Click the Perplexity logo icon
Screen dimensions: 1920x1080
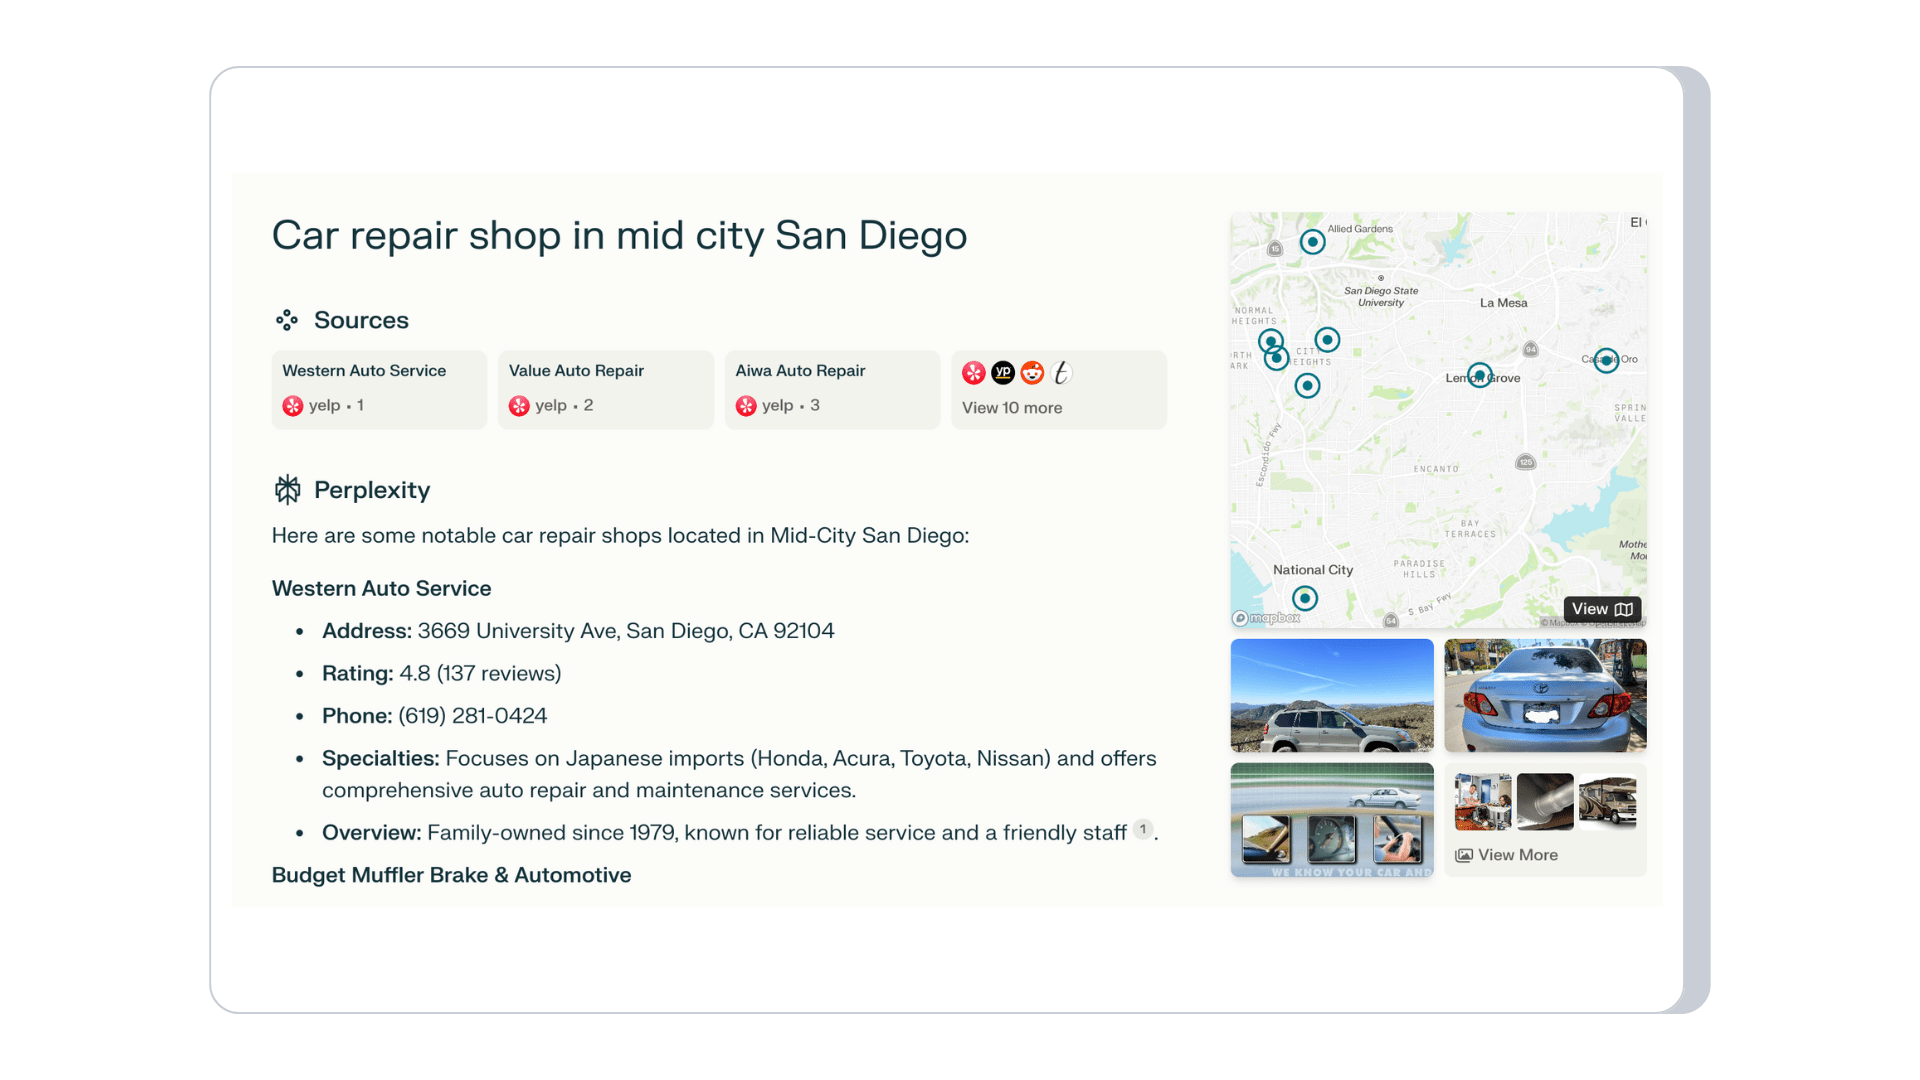tap(288, 490)
